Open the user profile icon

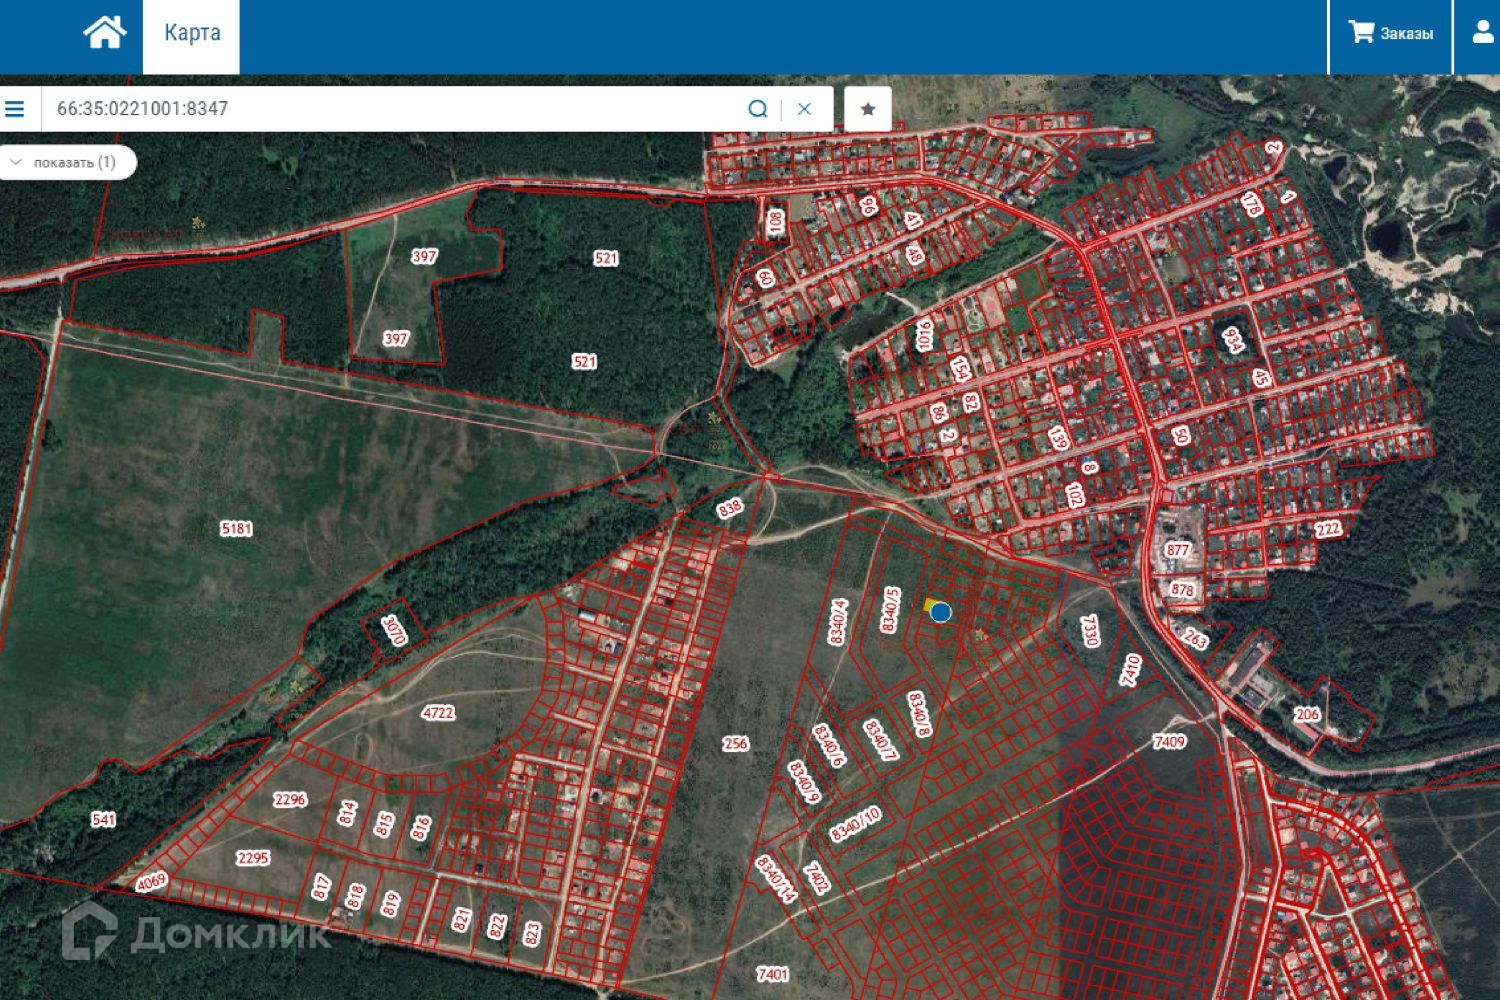click(x=1482, y=33)
